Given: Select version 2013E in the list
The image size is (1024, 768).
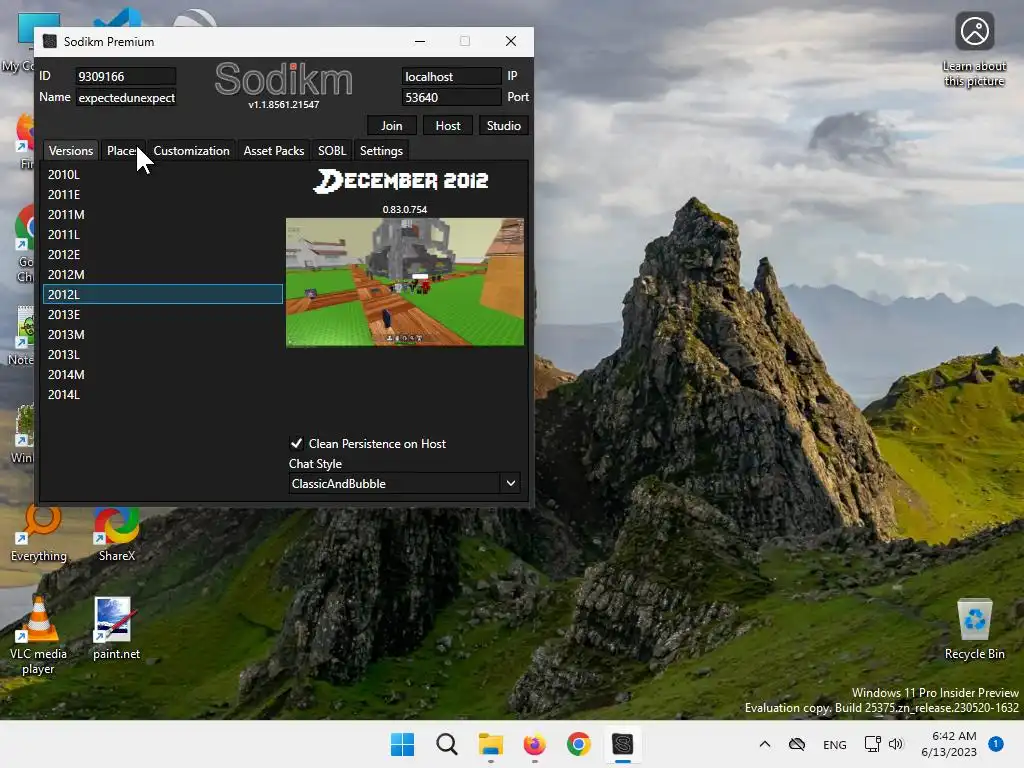Looking at the screenshot, I should (163, 315).
